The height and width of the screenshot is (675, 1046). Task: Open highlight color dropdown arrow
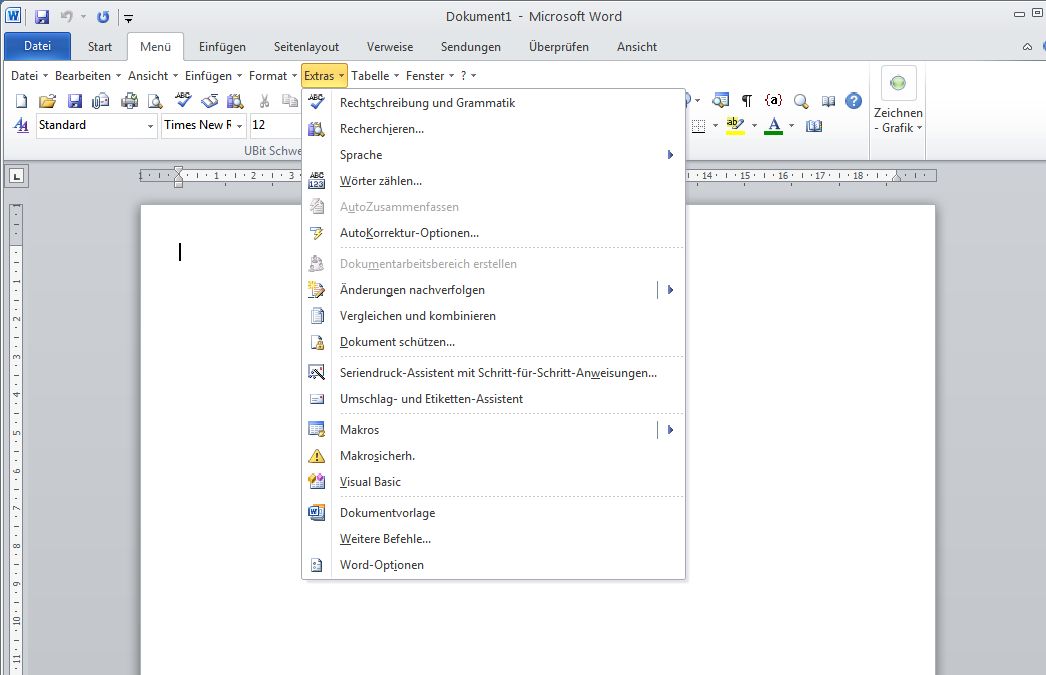[x=754, y=125]
